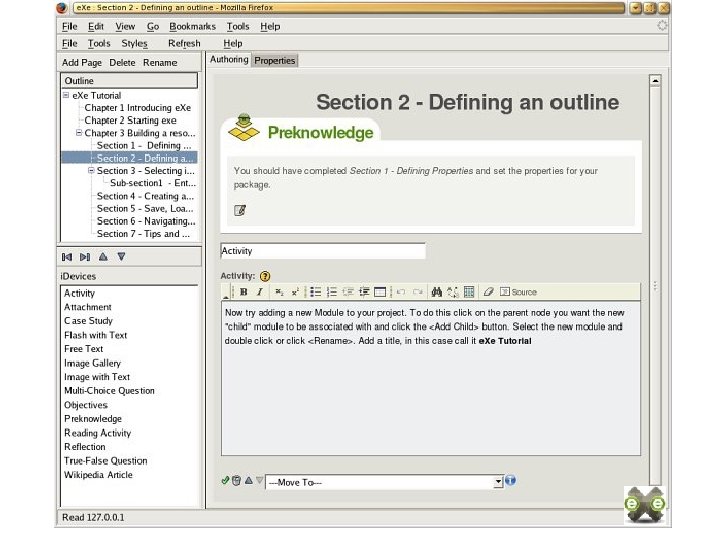Open Firefox Help menu
The image size is (720, 540).
click(270, 27)
